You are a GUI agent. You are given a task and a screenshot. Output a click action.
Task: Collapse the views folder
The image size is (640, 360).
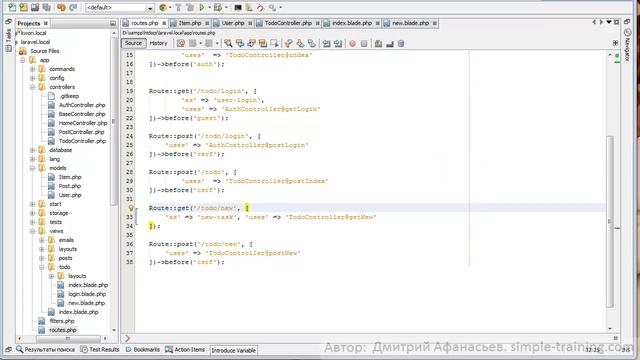pyautogui.click(x=32, y=231)
